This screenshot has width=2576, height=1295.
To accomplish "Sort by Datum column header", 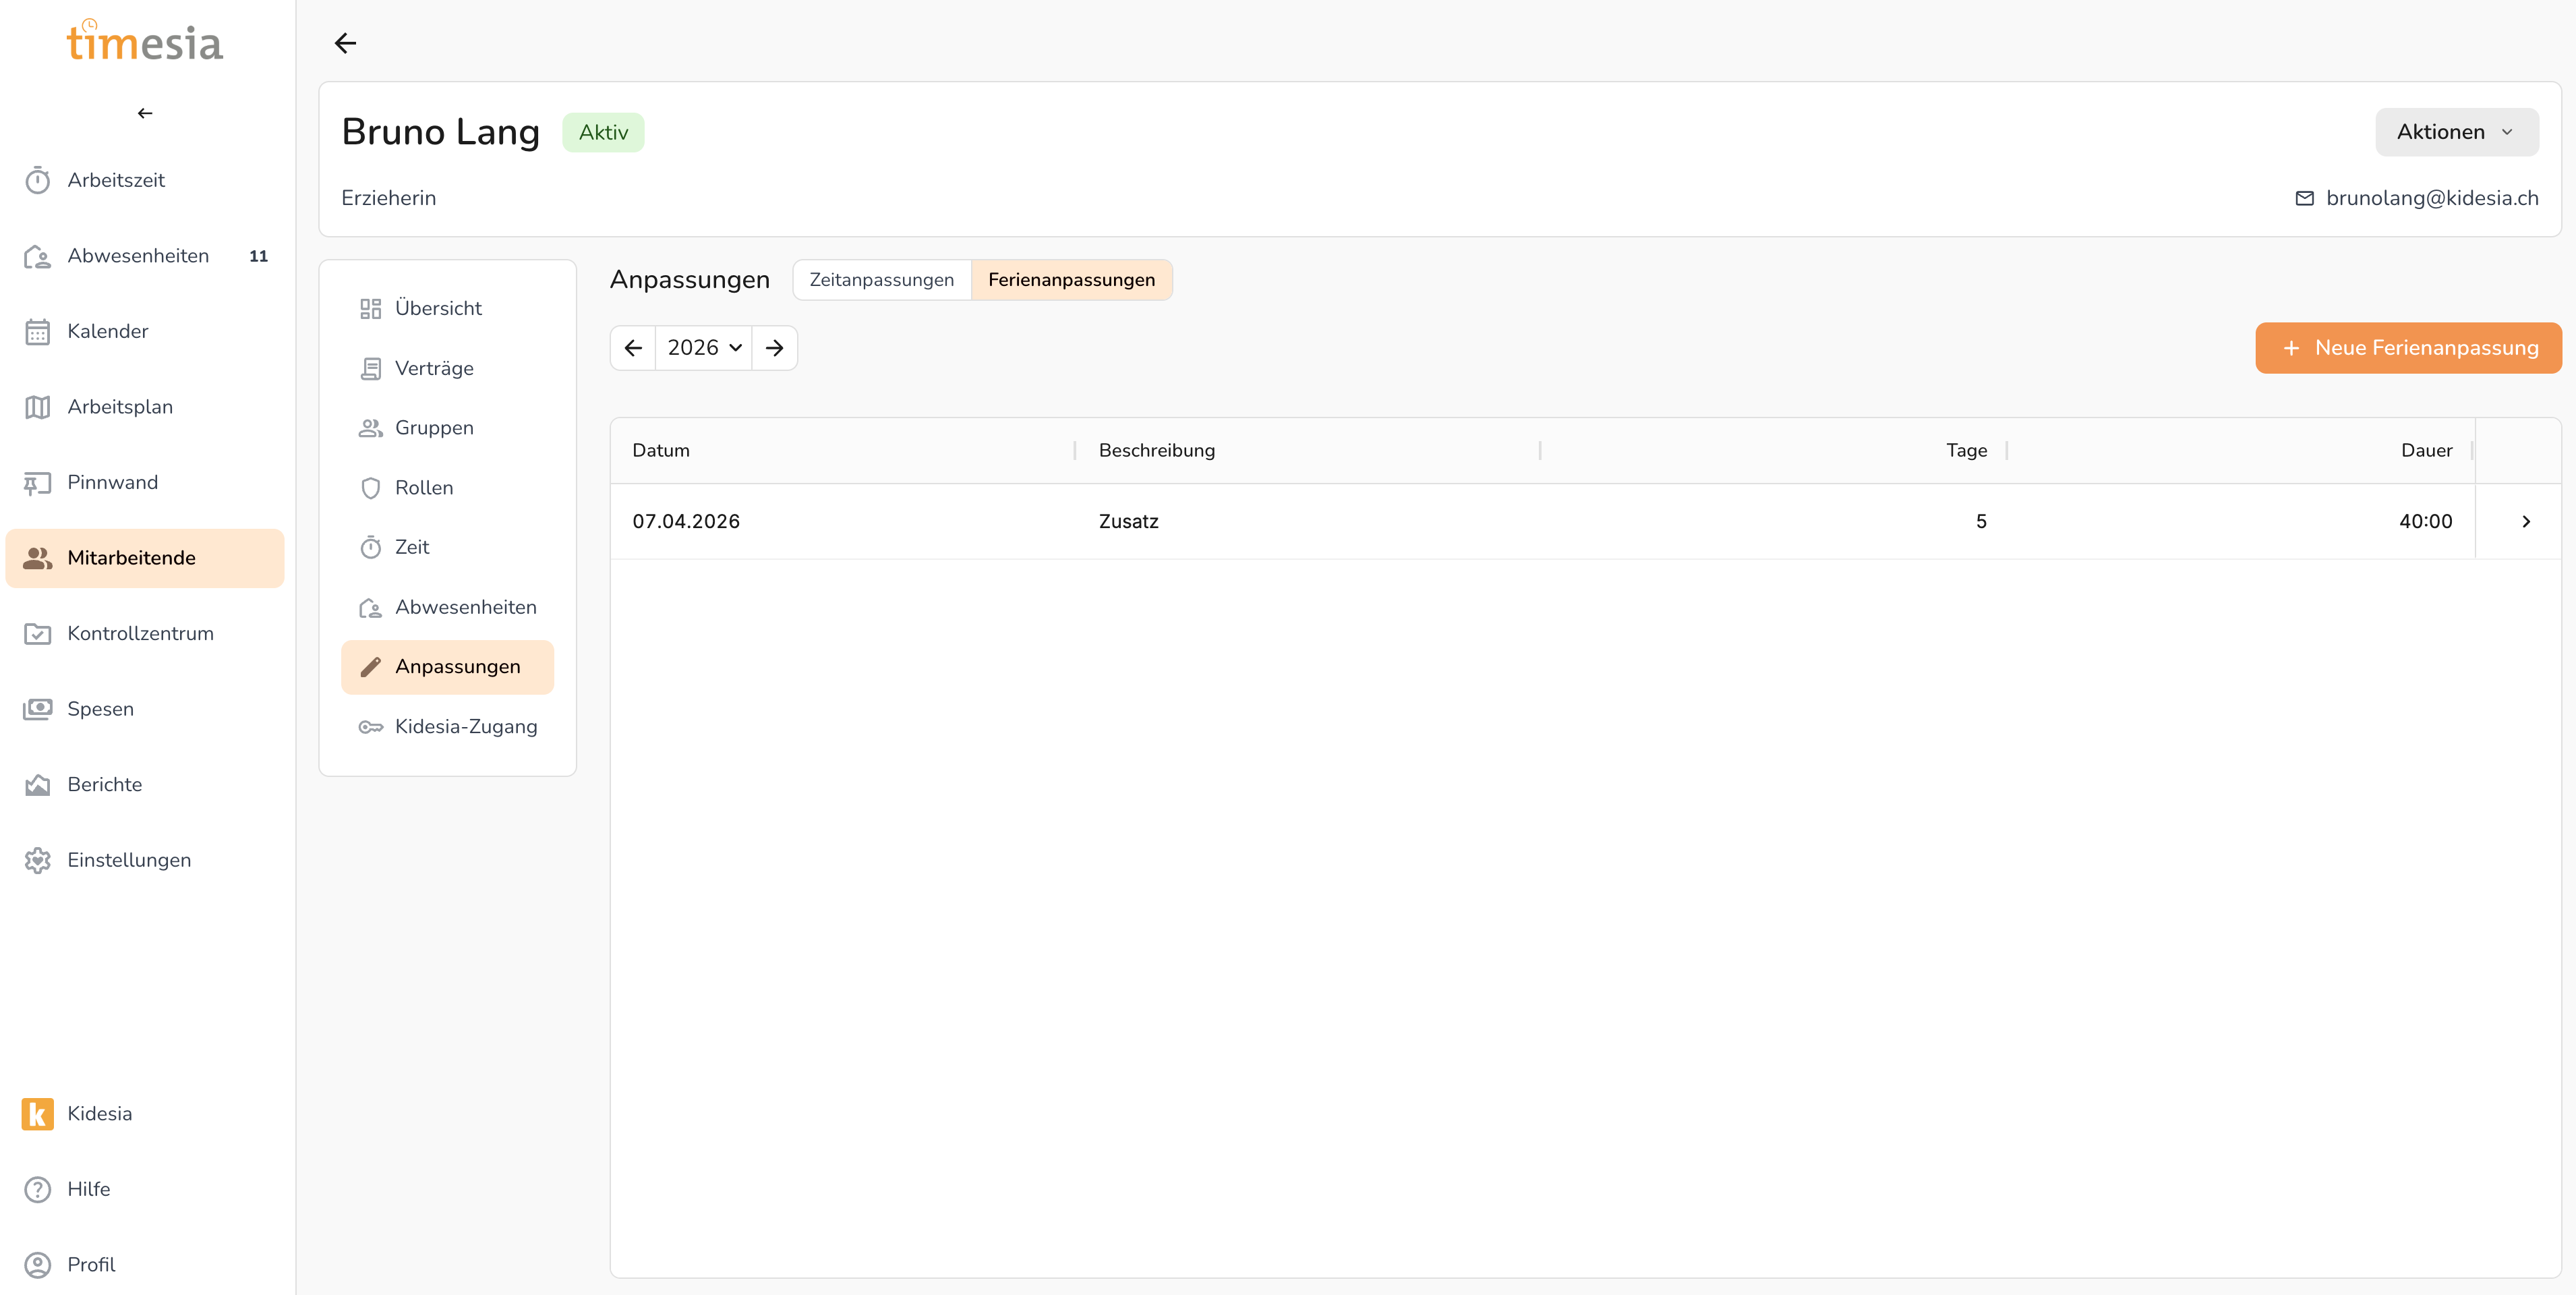I will point(661,450).
